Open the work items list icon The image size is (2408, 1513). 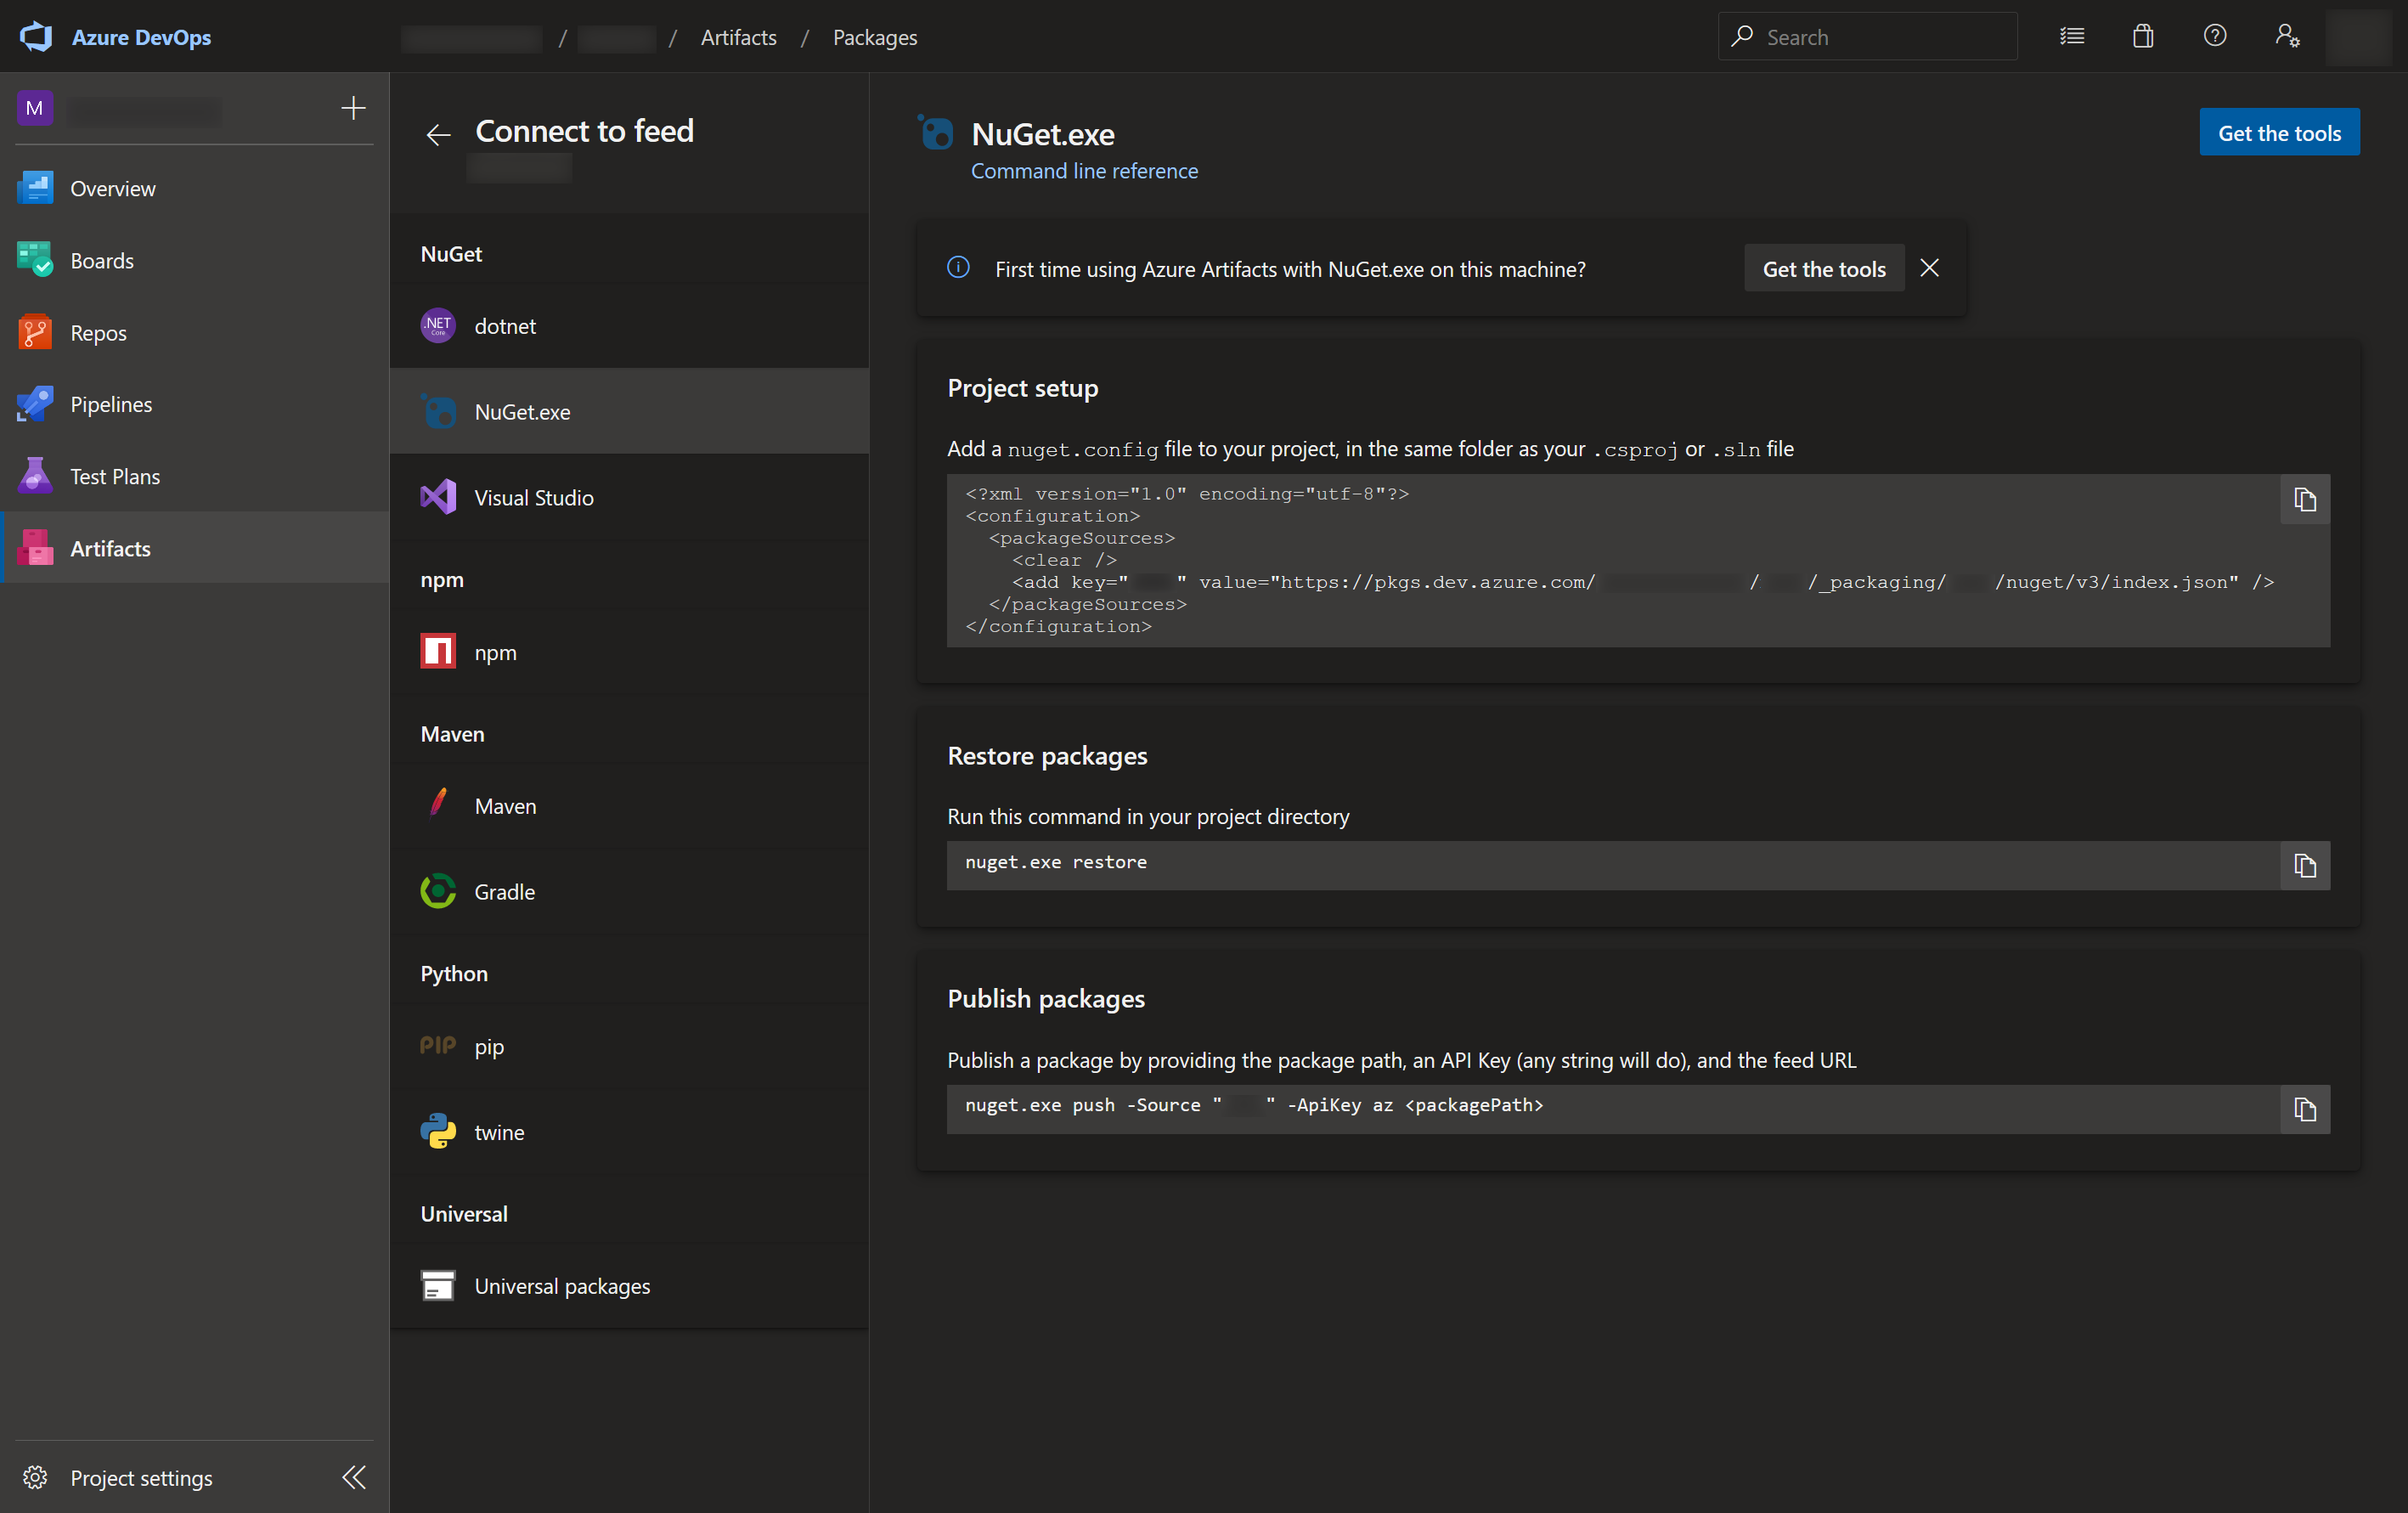2072,37
